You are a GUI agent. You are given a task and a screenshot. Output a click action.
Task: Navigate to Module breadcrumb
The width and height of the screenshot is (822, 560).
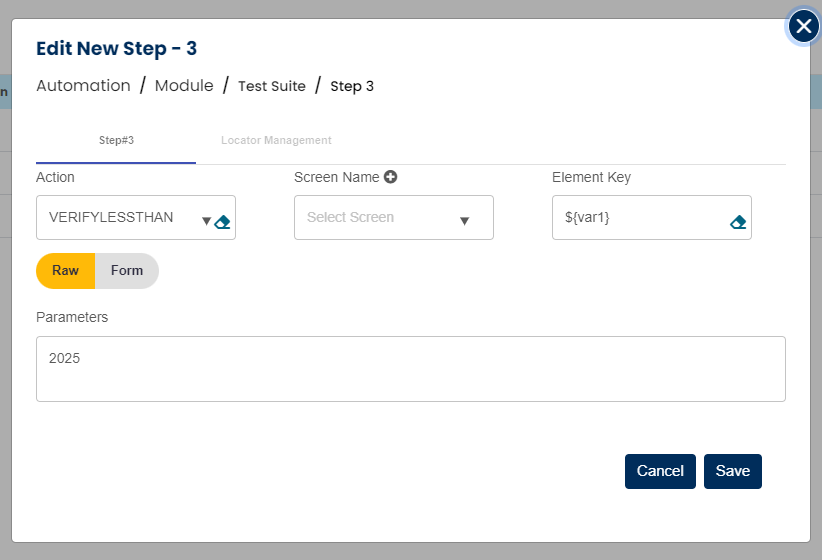point(184,86)
